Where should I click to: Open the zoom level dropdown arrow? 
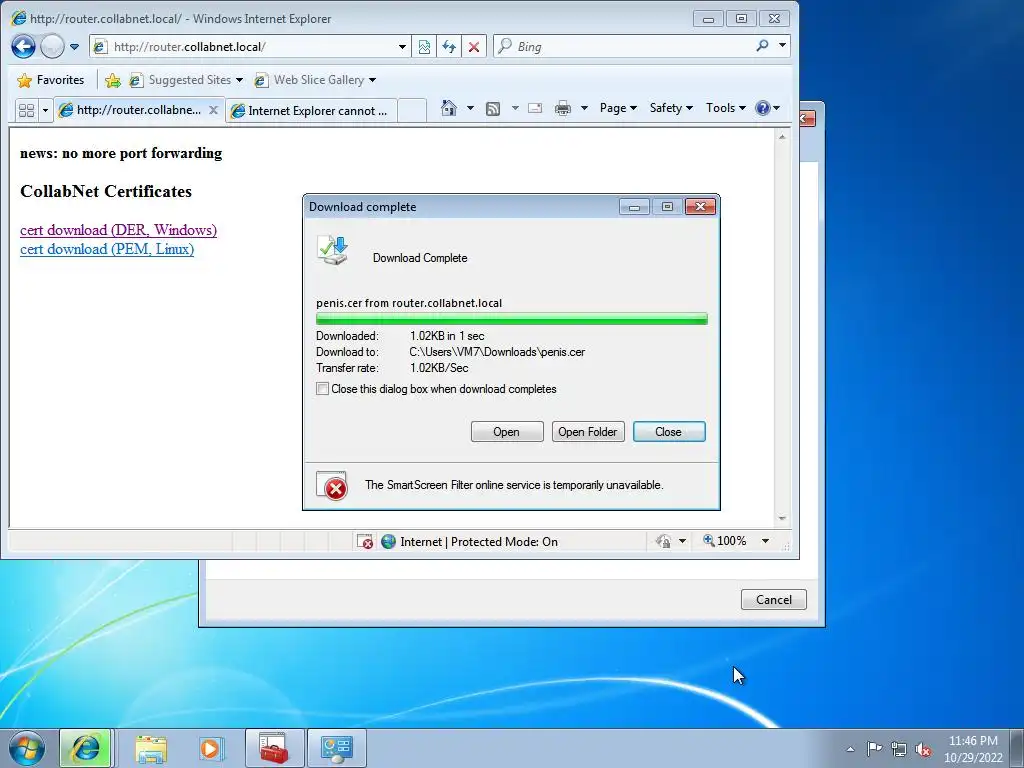point(765,541)
